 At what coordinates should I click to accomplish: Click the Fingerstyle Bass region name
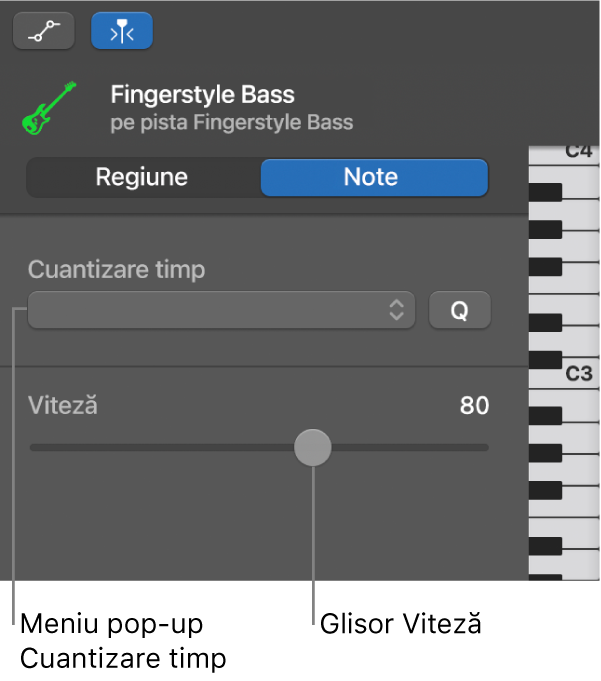click(202, 94)
